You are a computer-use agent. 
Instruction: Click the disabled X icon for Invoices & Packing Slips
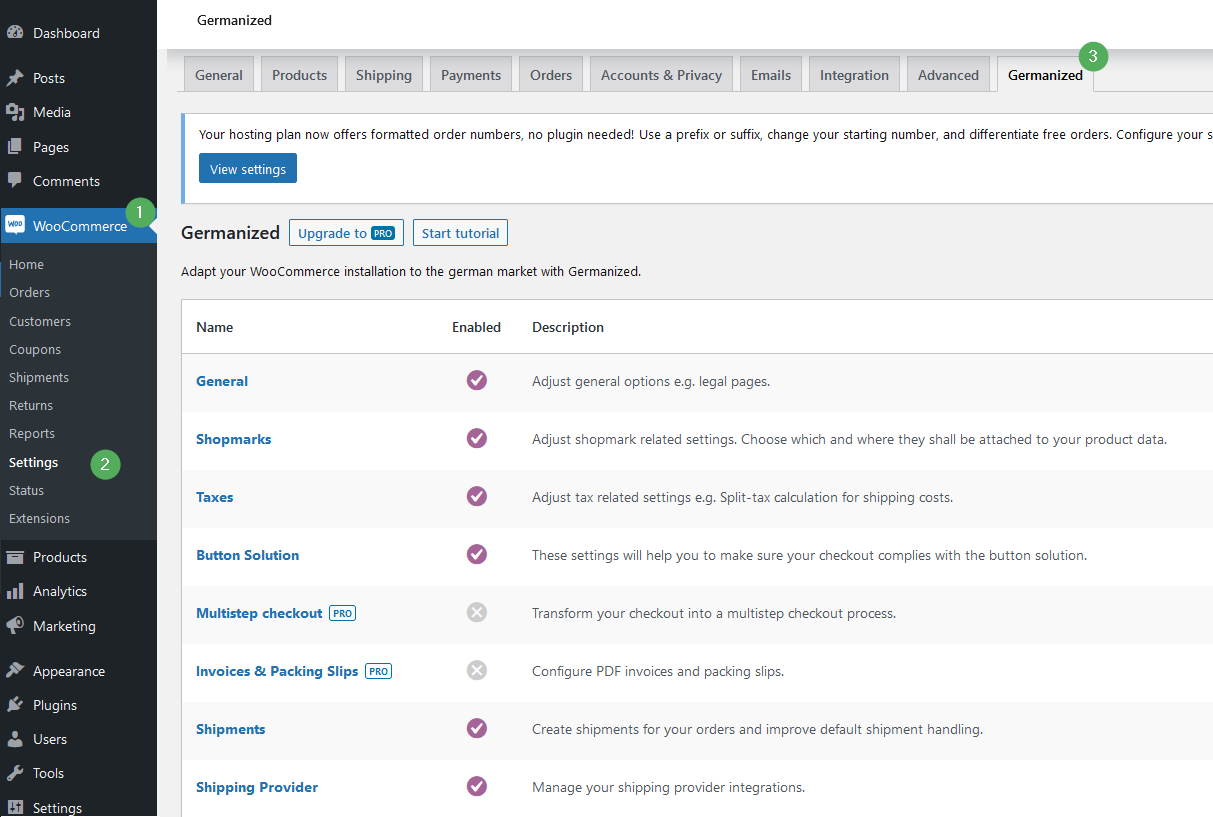point(477,671)
